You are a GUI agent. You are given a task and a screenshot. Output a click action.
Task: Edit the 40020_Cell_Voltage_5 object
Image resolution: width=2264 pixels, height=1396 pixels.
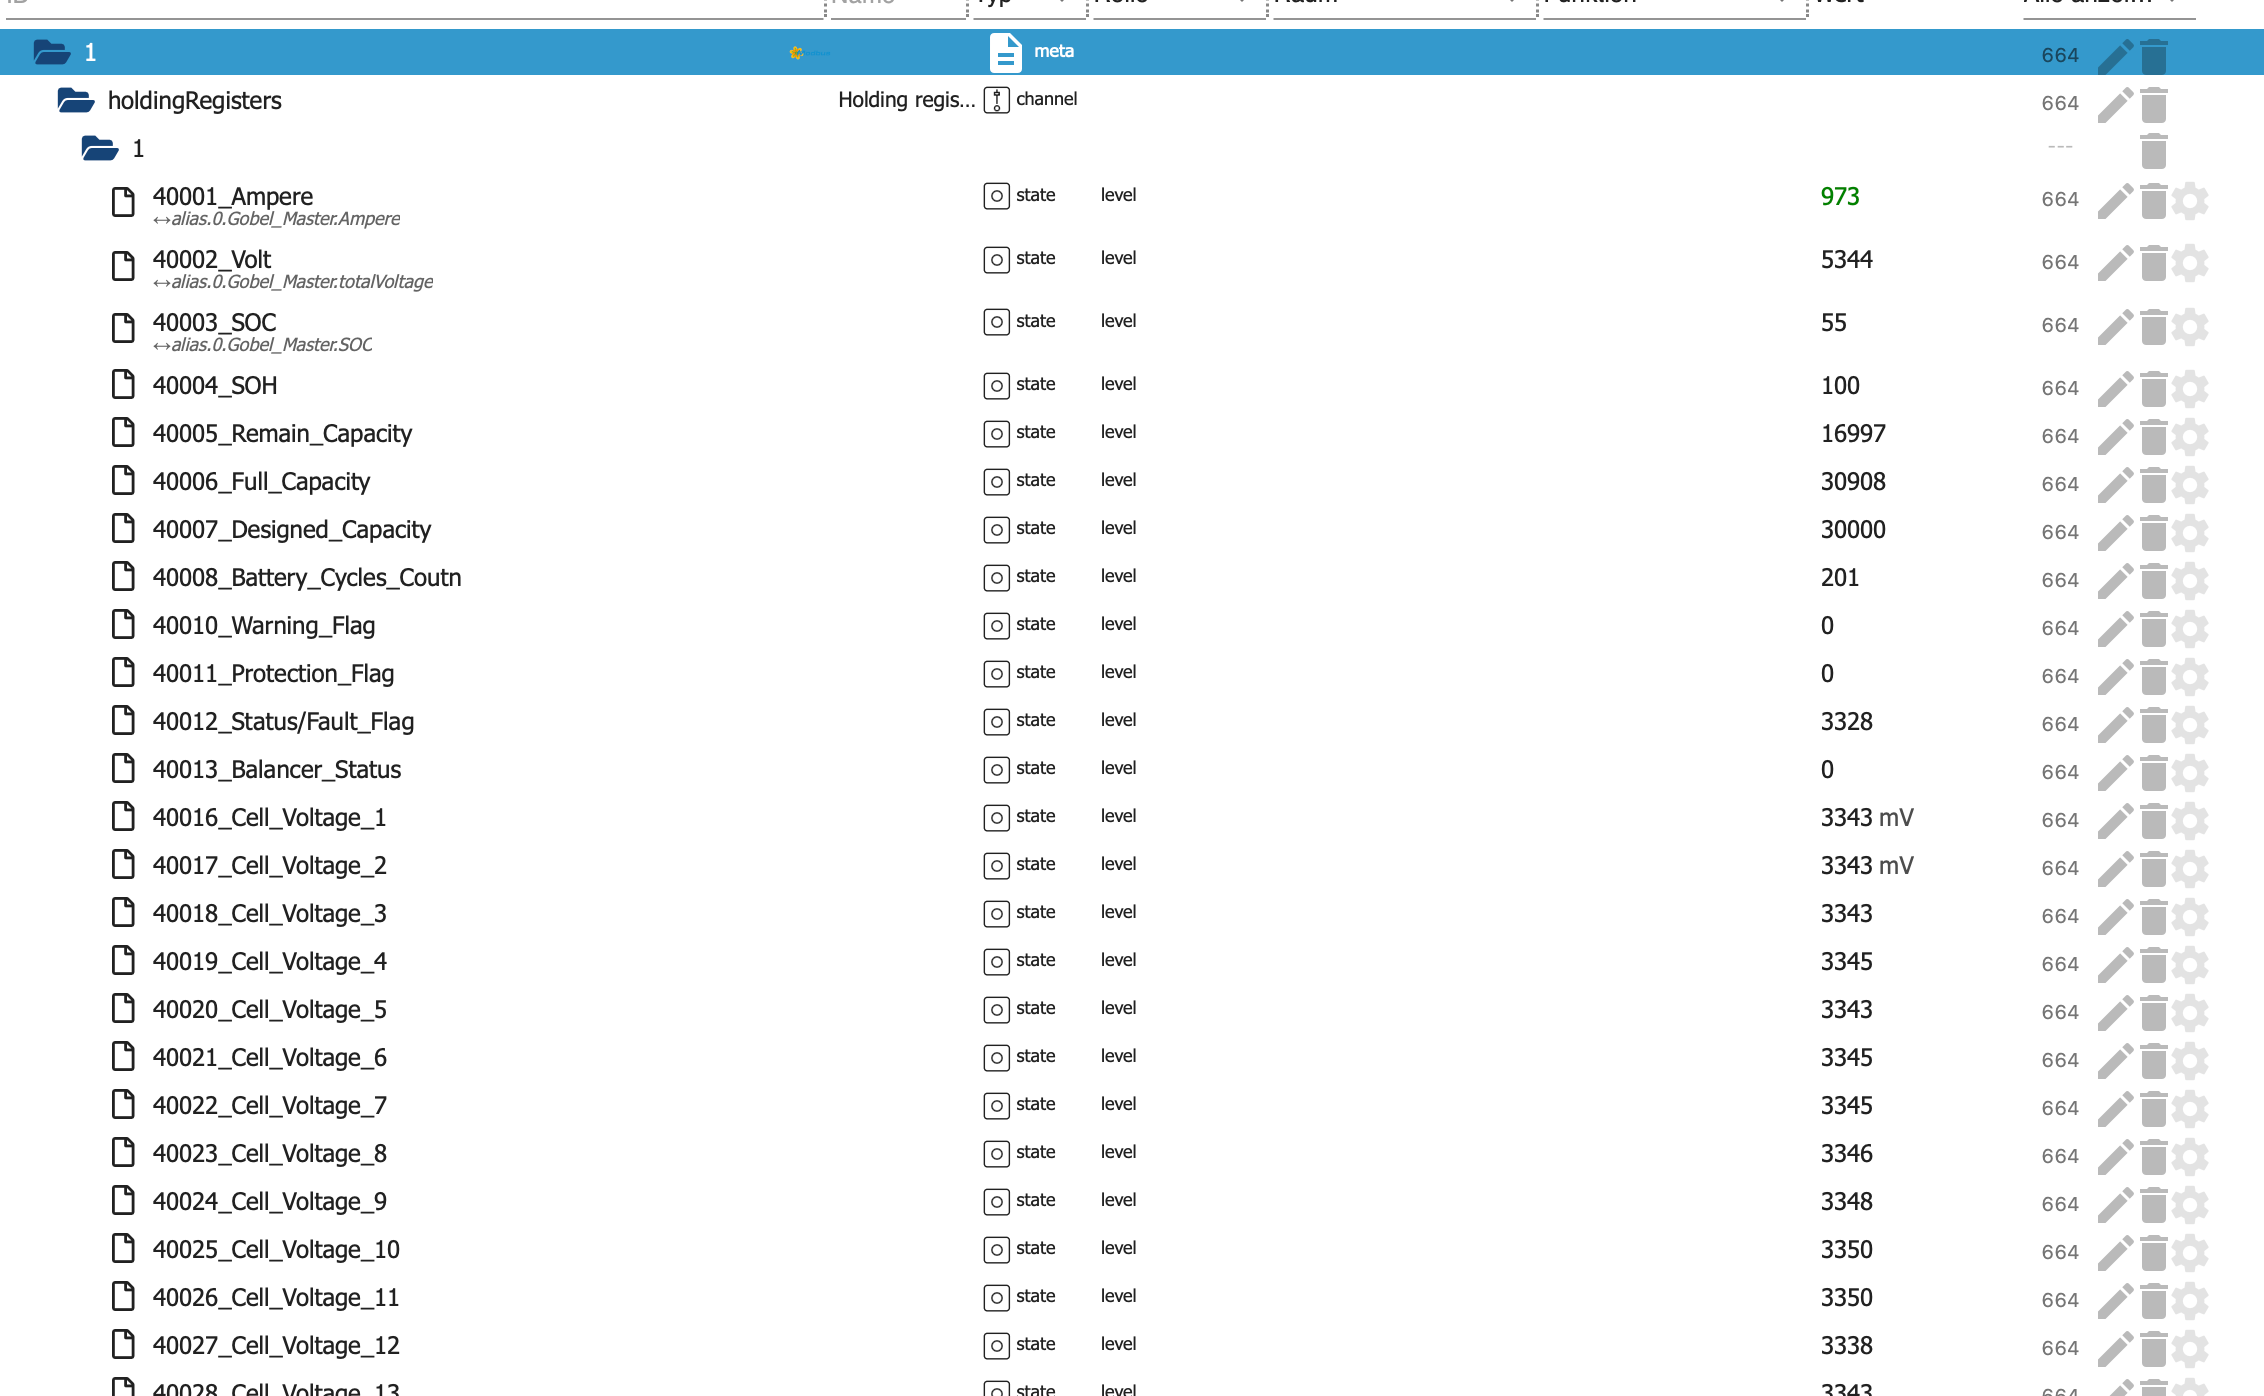(x=2114, y=1012)
